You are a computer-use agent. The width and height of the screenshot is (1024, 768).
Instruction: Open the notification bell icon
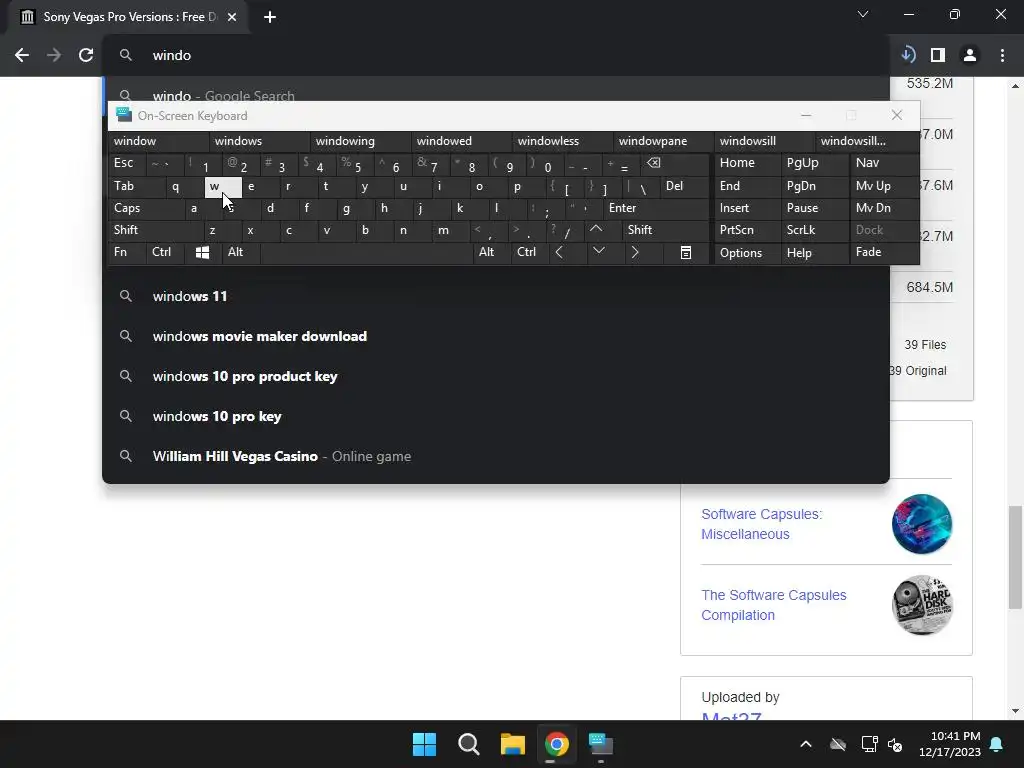[x=997, y=744]
